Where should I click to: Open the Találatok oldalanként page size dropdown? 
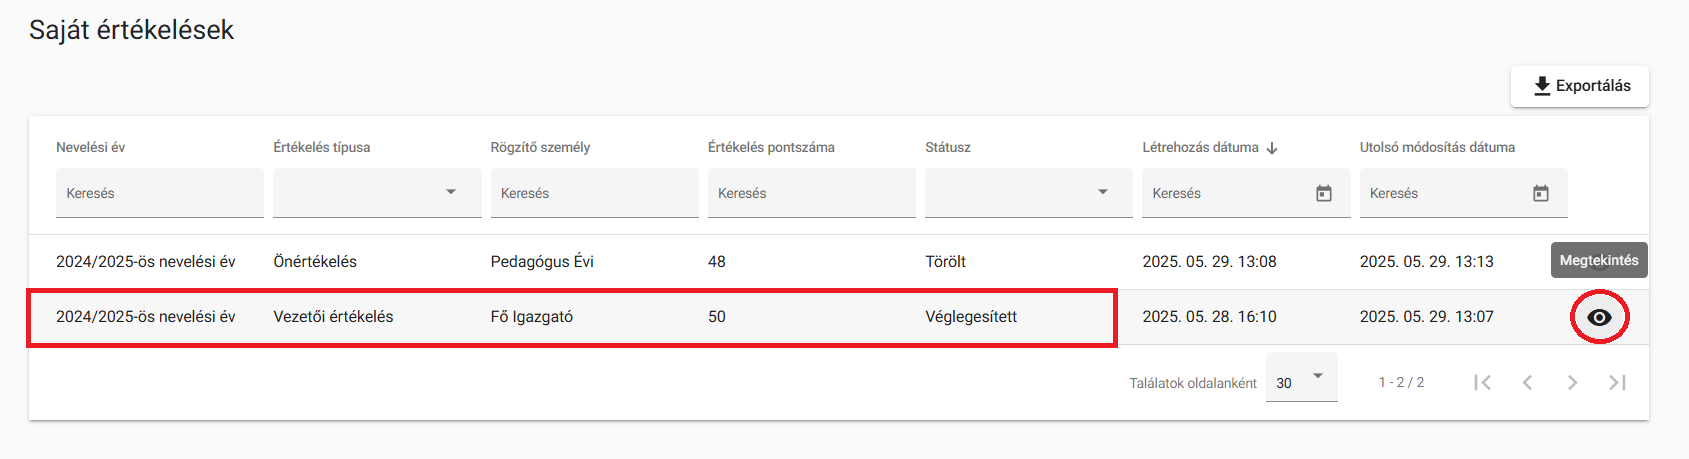pos(1301,377)
